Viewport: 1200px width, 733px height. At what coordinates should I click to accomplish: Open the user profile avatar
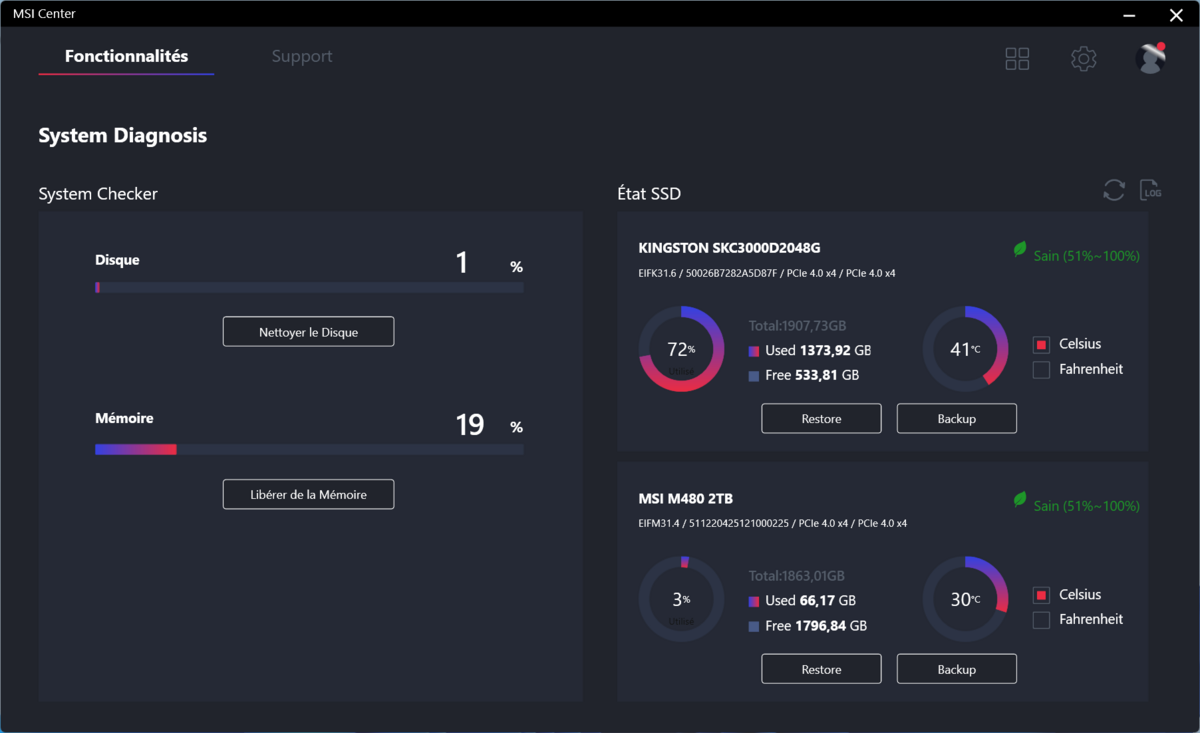point(1151,59)
